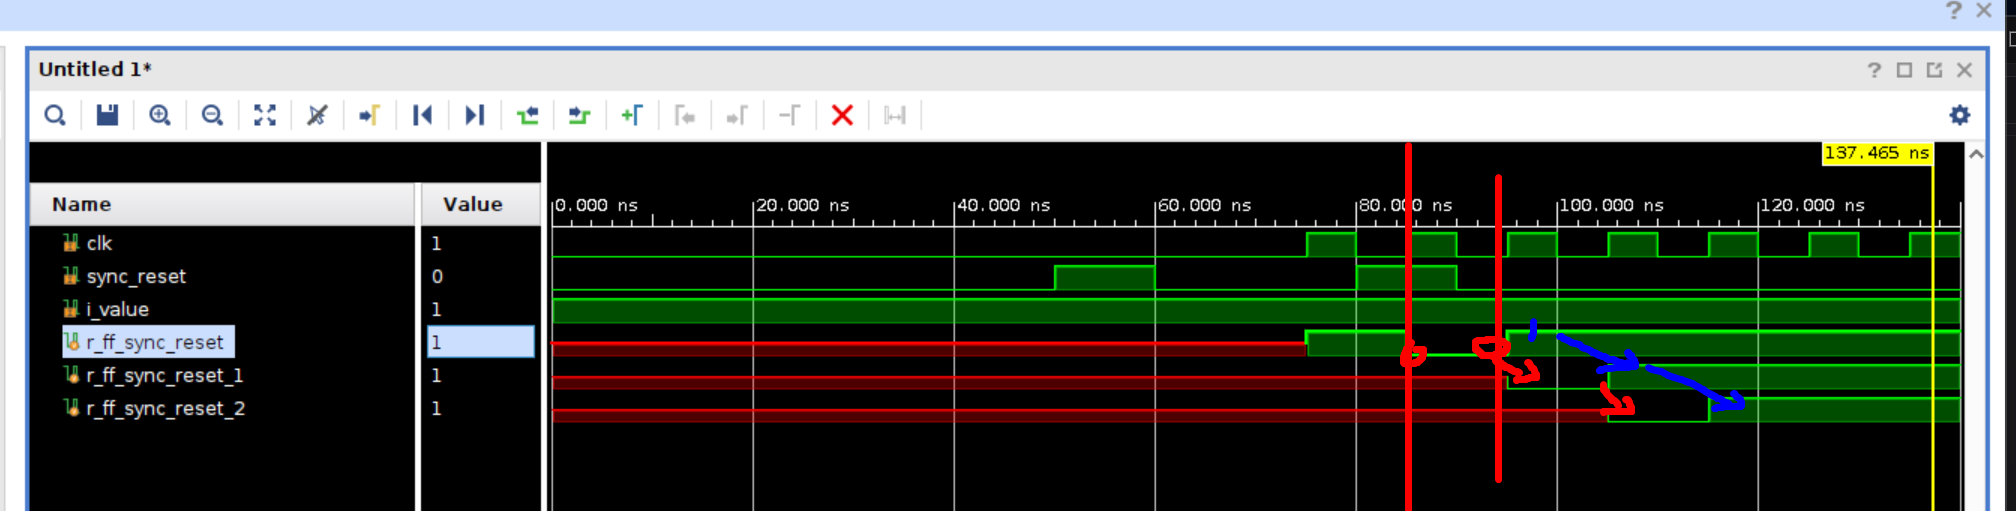Screen dimensions: 2016x511
Task: Add a new marker to the waveform
Action: (632, 116)
